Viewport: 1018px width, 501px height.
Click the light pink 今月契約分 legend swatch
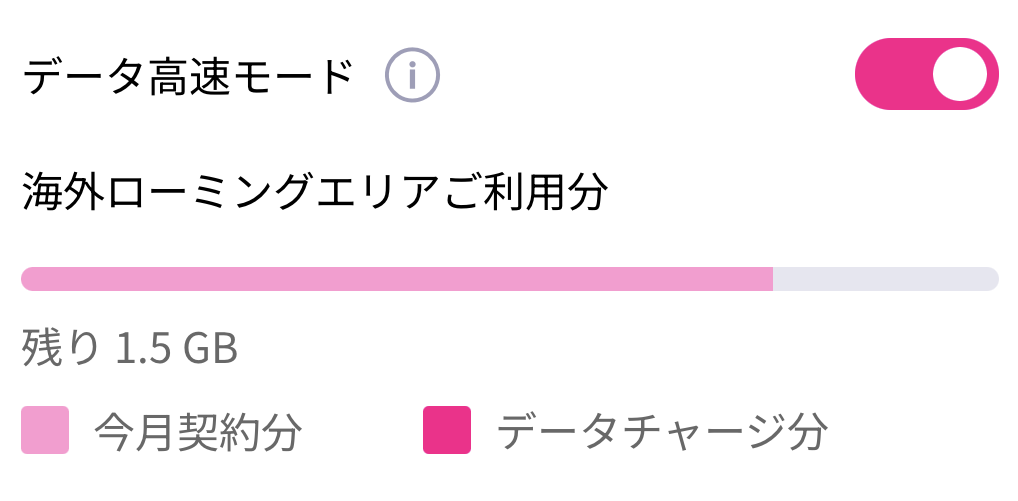[45, 430]
